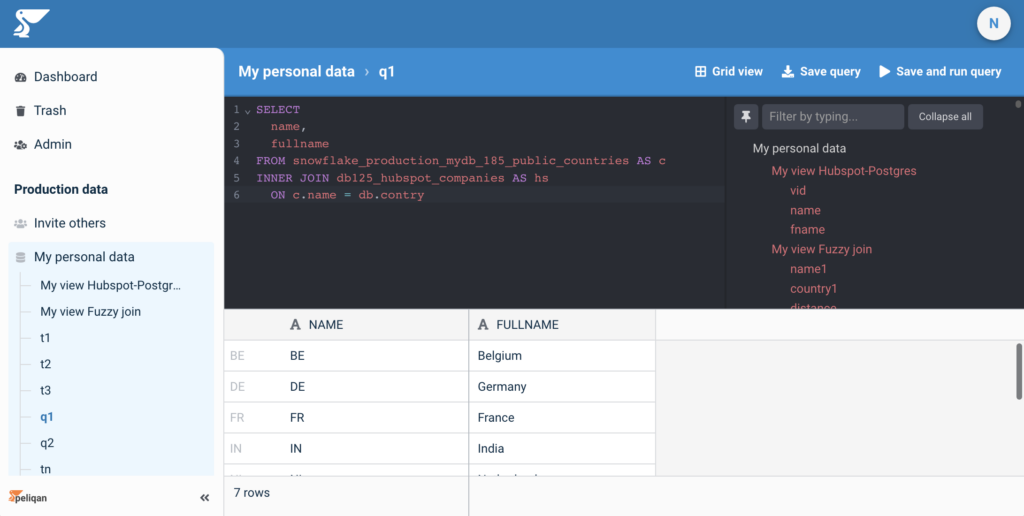The image size is (1024, 516).
Task: Select vid column in schema tree
Action: [x=798, y=191]
